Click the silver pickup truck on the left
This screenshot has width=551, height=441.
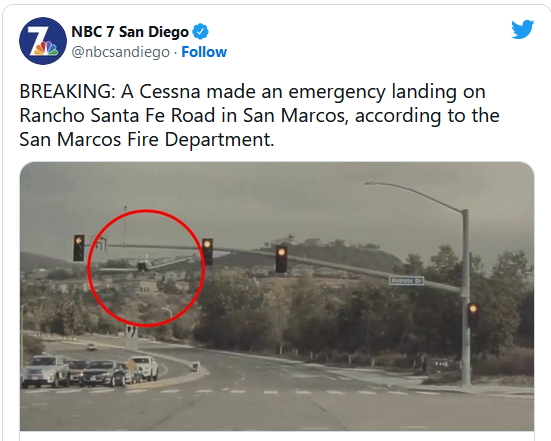(45, 371)
